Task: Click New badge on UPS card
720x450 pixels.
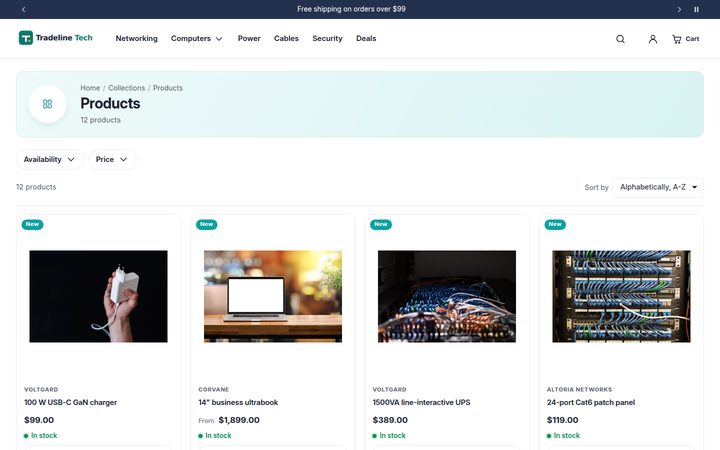Action: point(381,225)
